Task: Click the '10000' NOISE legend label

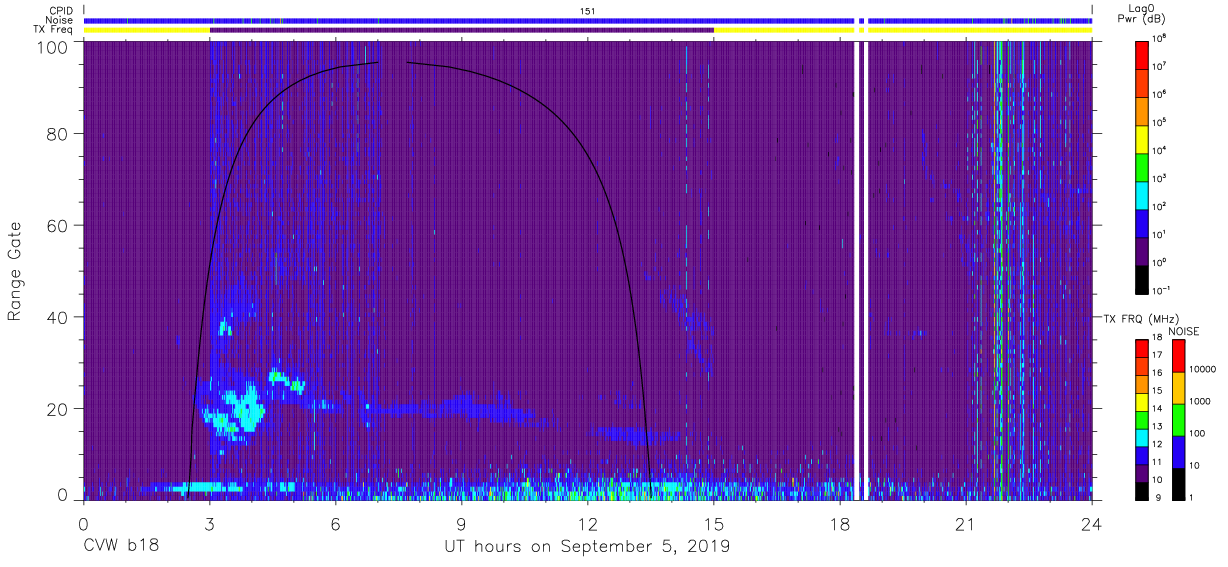Action: 1201,370
